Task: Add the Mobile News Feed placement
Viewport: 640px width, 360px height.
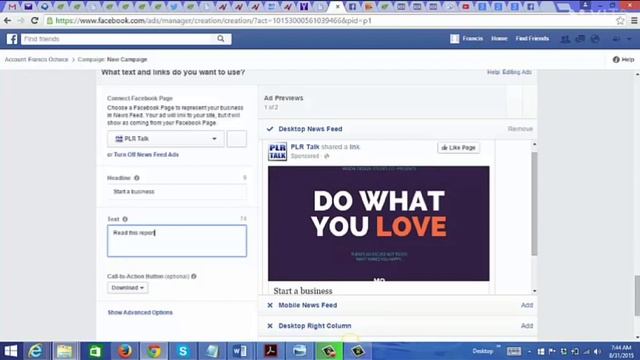Action: pos(527,305)
